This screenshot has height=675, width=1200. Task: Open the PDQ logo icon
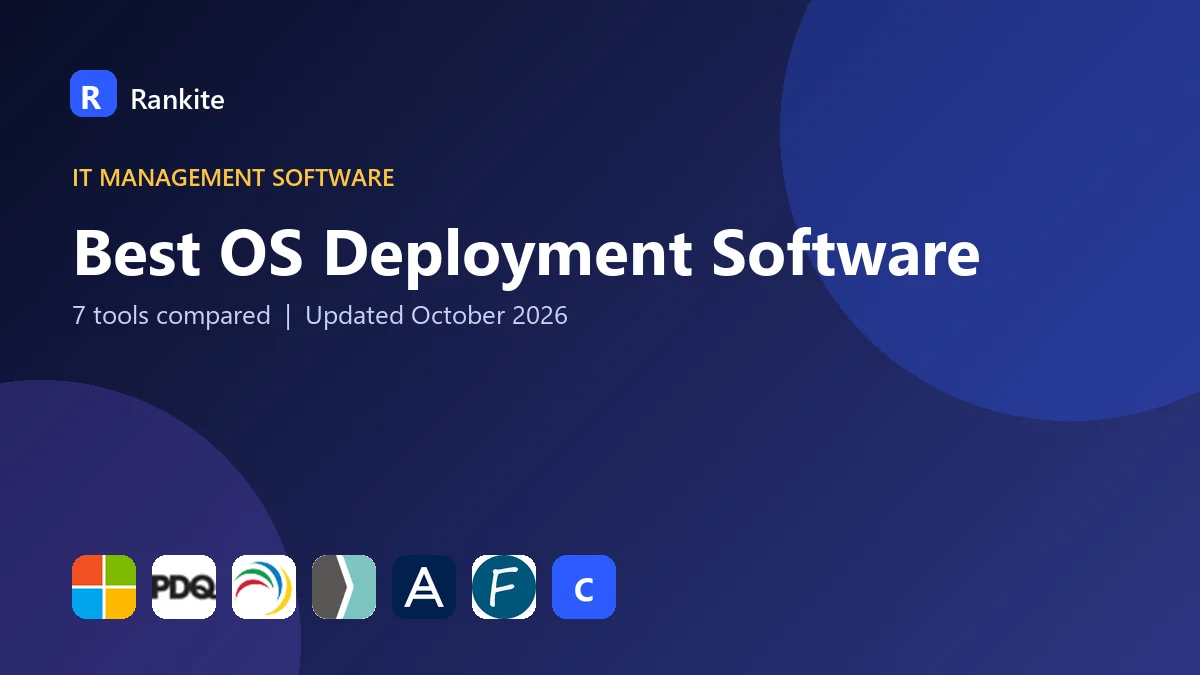[x=184, y=587]
